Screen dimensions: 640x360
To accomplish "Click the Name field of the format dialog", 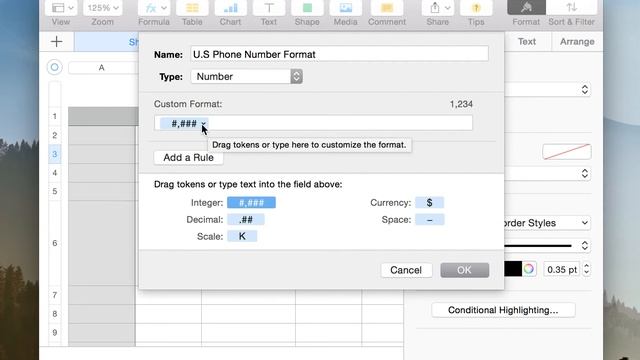I will [339, 54].
